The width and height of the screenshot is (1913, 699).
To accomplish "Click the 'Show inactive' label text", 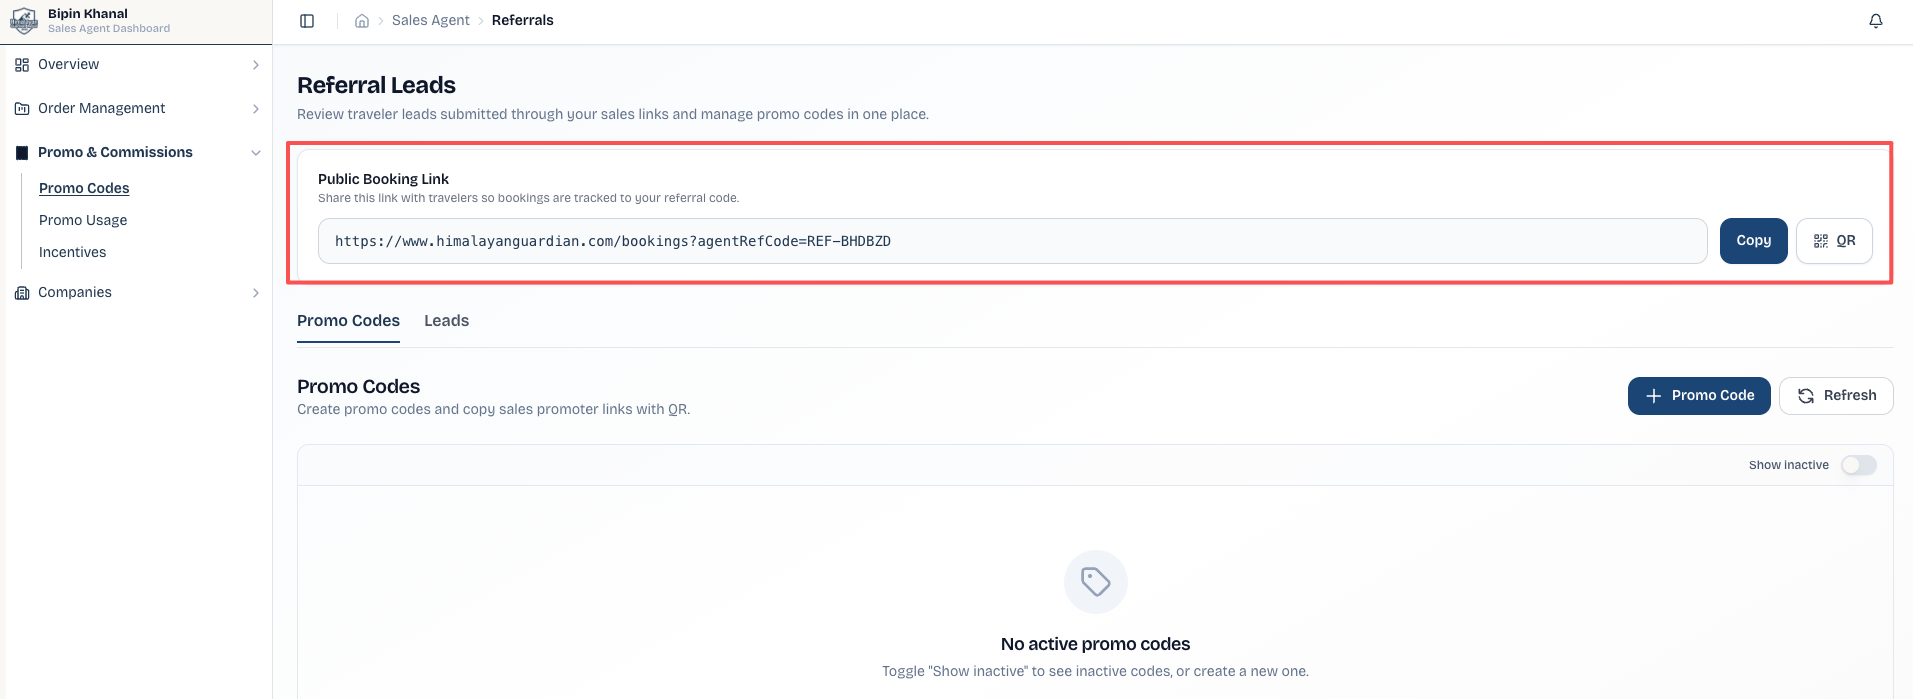I will pyautogui.click(x=1788, y=465).
